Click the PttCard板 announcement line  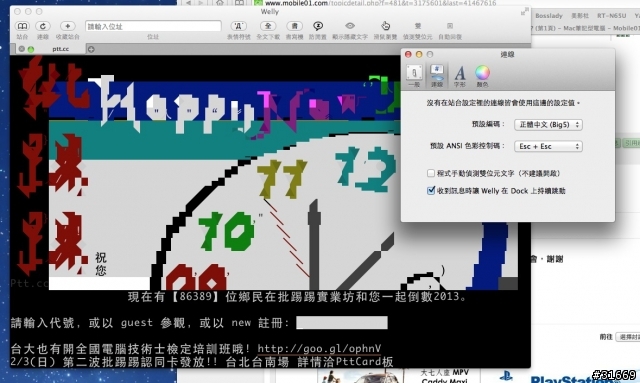pyautogui.click(x=202, y=361)
